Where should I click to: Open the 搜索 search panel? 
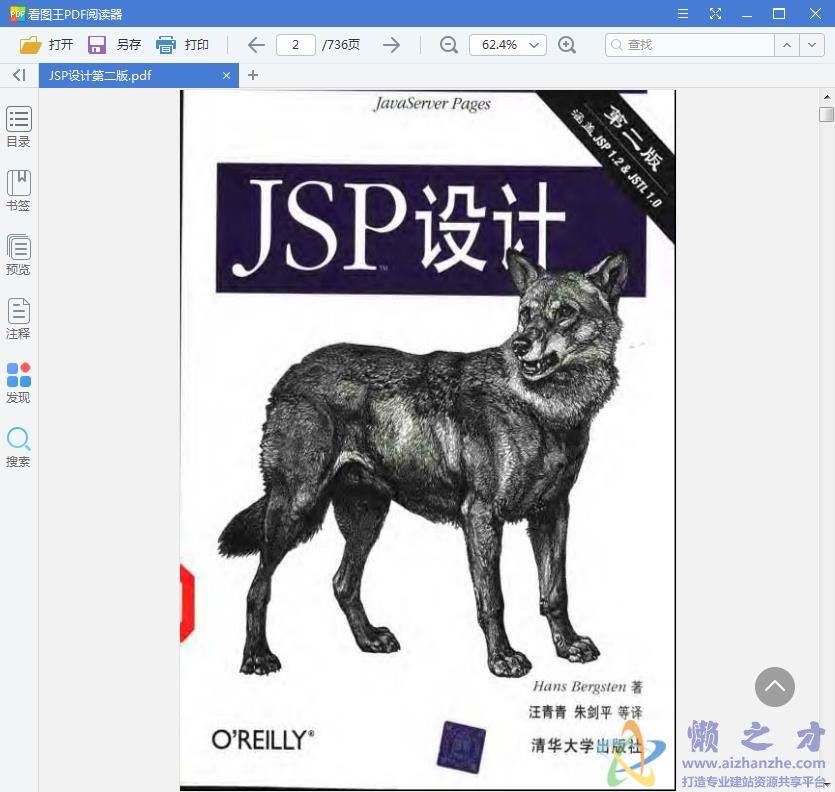(19, 447)
